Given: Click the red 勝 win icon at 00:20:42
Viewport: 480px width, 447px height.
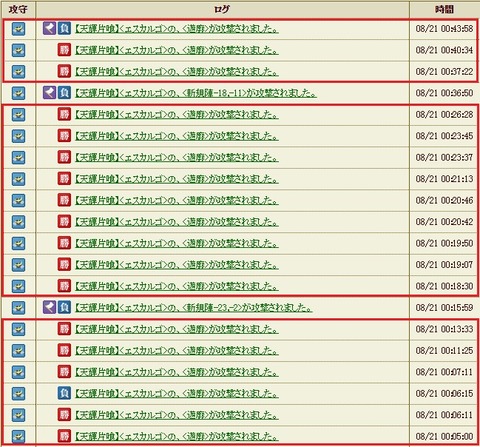Looking at the screenshot, I should point(64,221).
